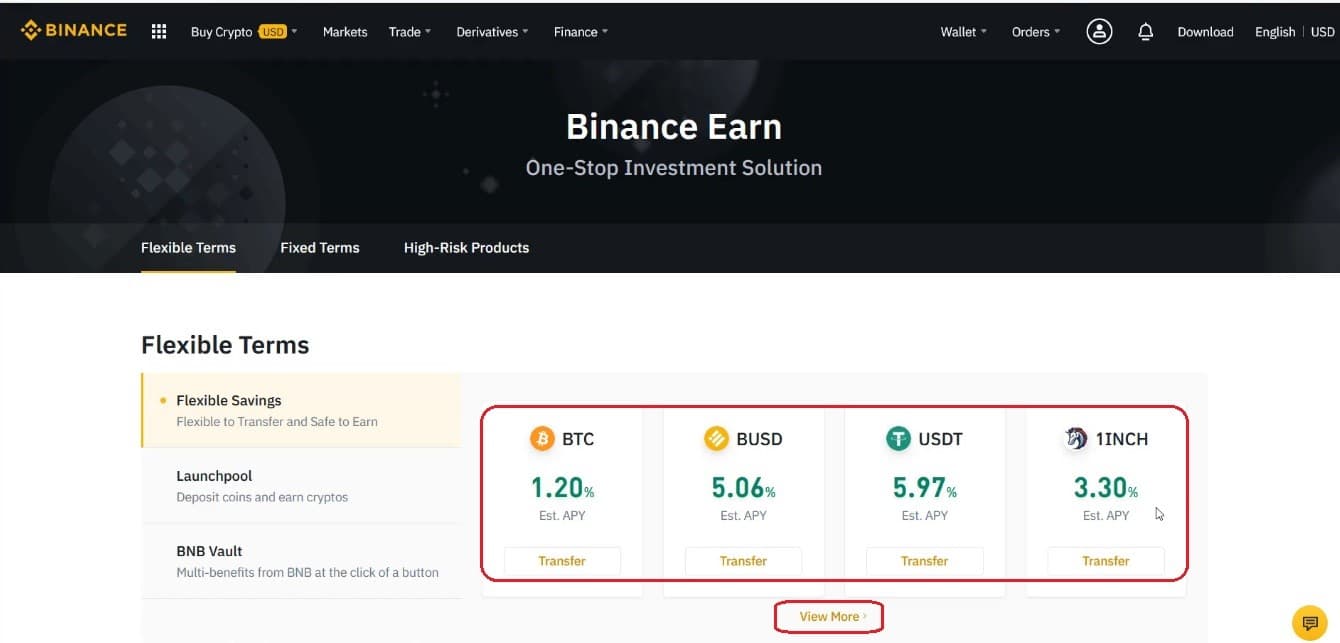Change language from English

(1275, 32)
